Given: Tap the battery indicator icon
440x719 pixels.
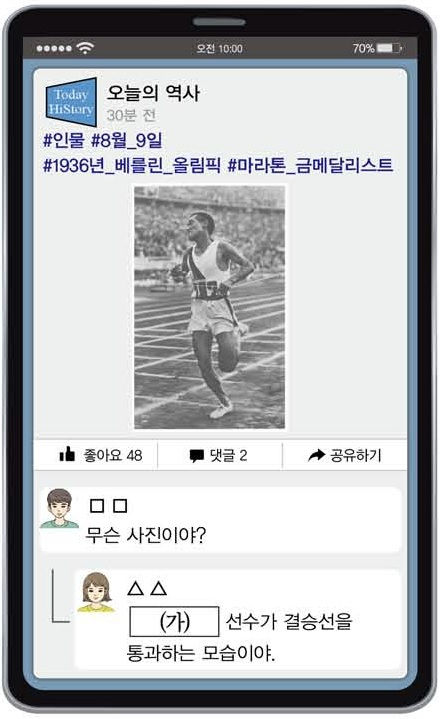Looking at the screenshot, I should [390, 48].
